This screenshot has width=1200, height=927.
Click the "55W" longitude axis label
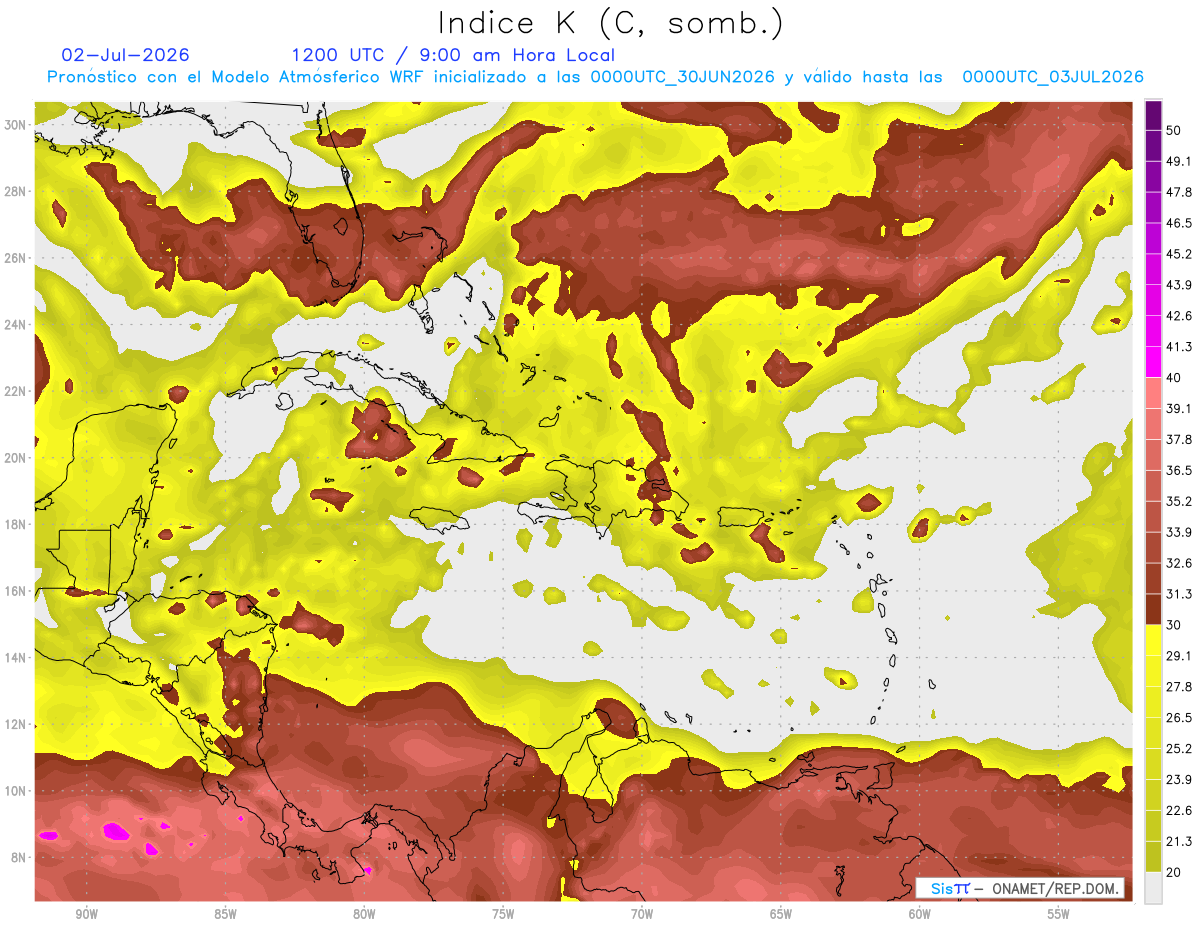(x=1059, y=915)
